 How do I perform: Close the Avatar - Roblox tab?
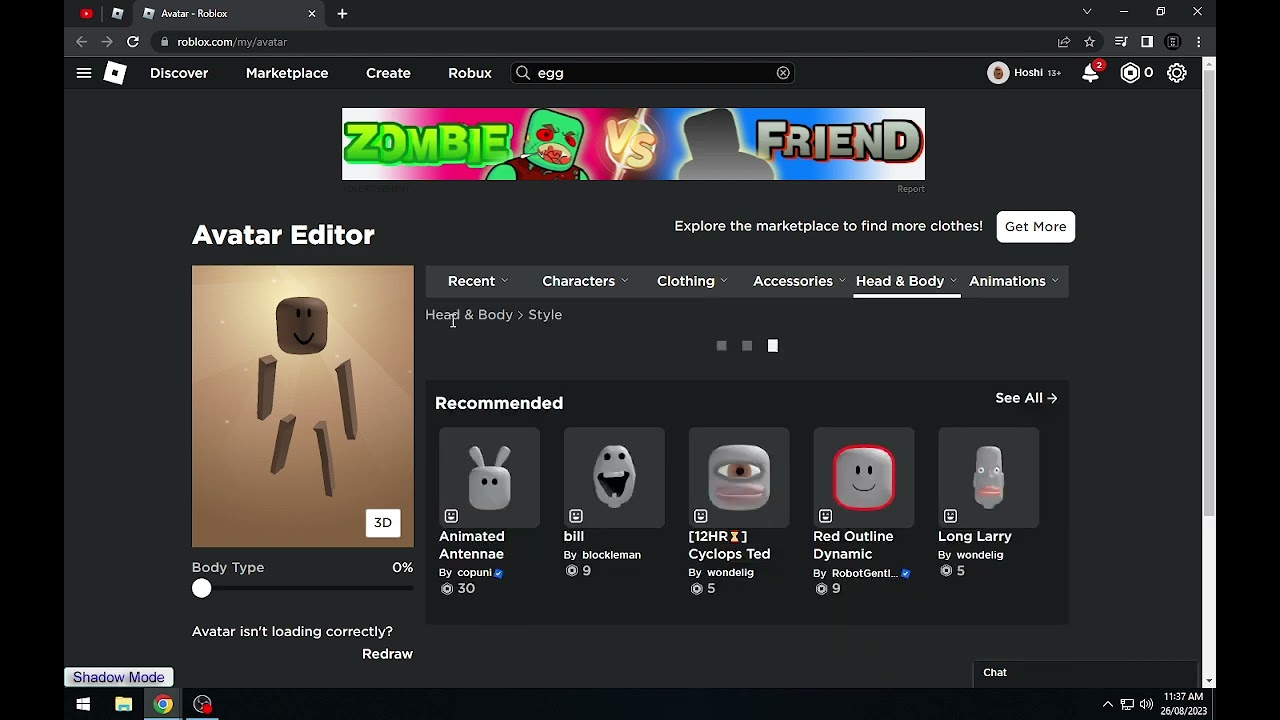click(x=312, y=14)
